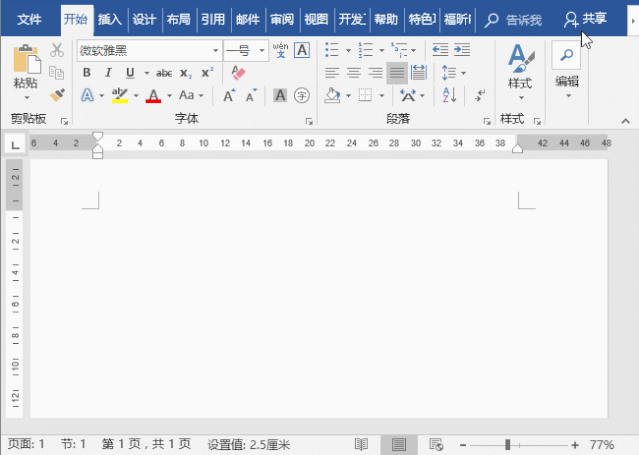
Task: Center align the paragraph
Action: coord(354,73)
